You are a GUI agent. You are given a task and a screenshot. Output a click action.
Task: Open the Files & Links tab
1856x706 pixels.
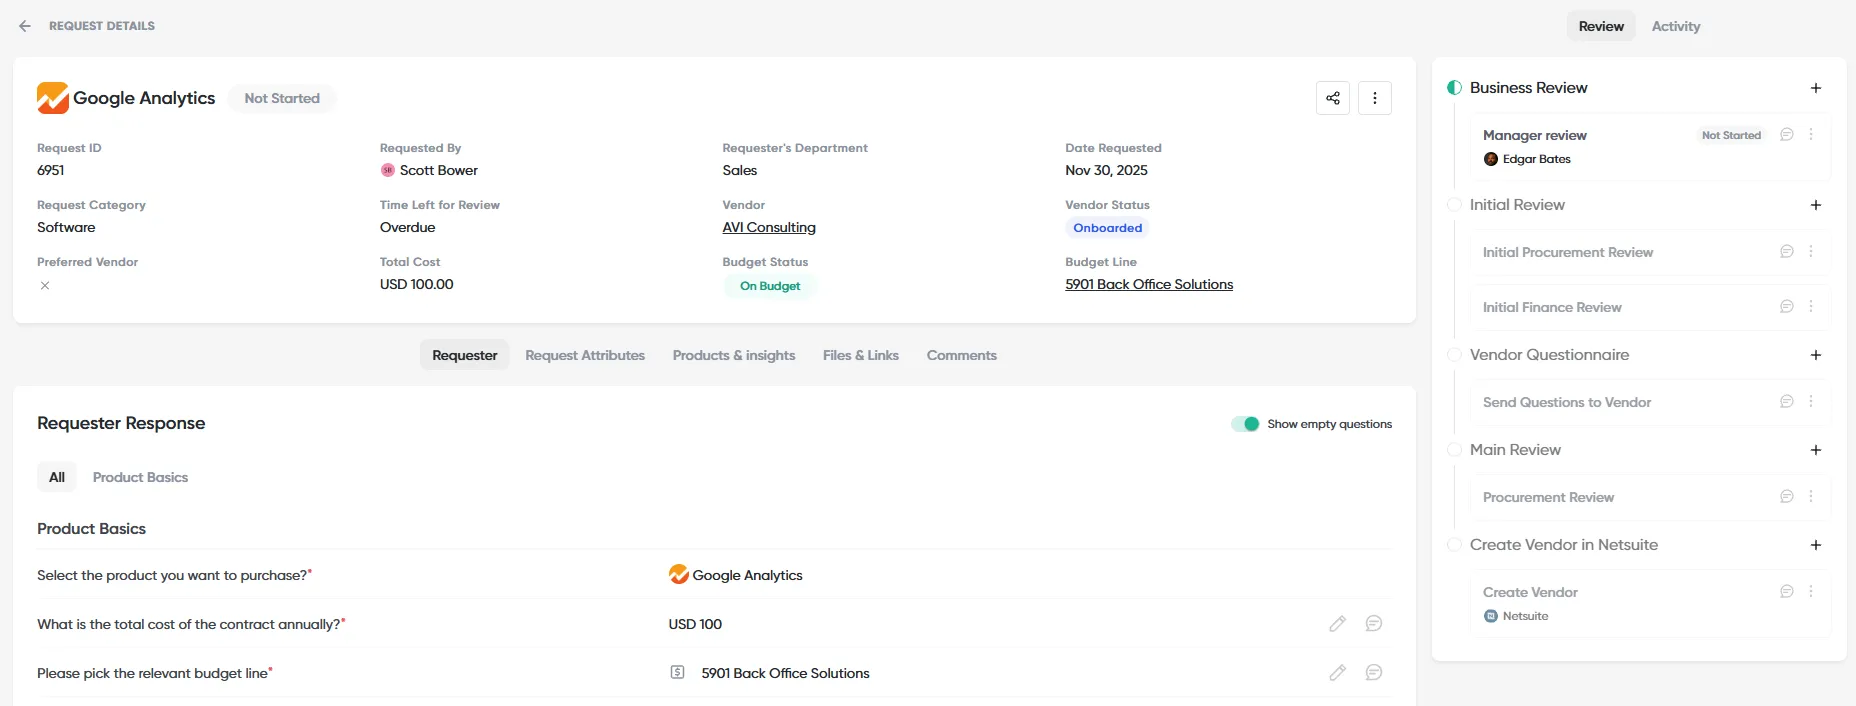861,355
